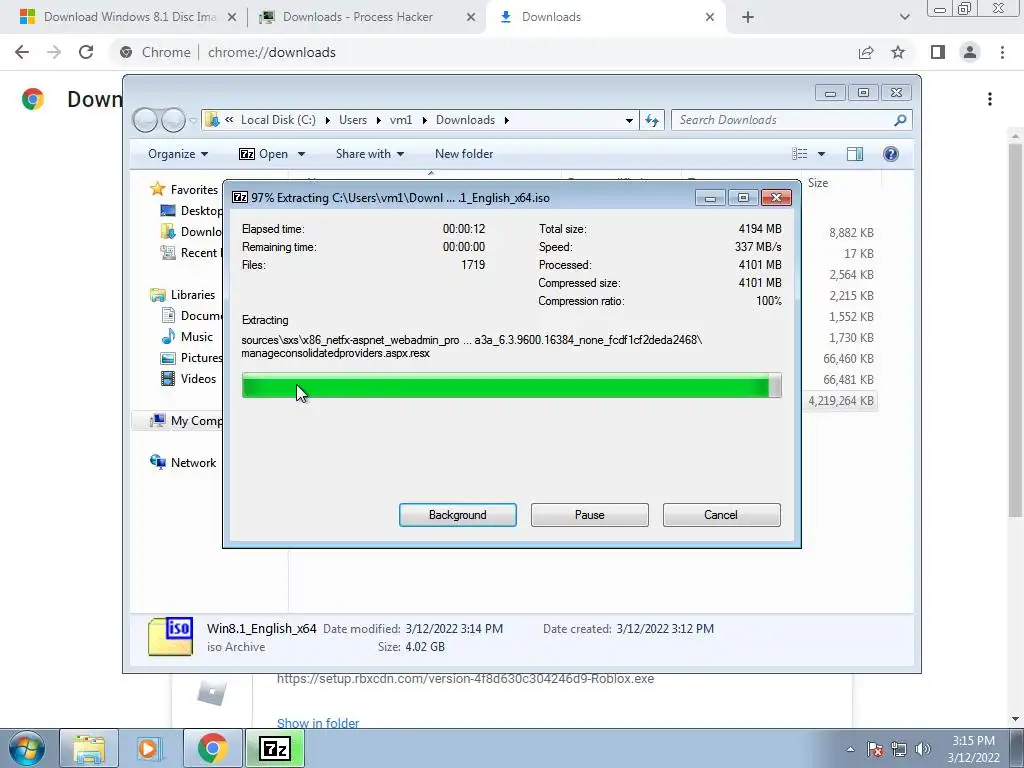Open Windows Media Player from taskbar

pyautogui.click(x=149, y=748)
